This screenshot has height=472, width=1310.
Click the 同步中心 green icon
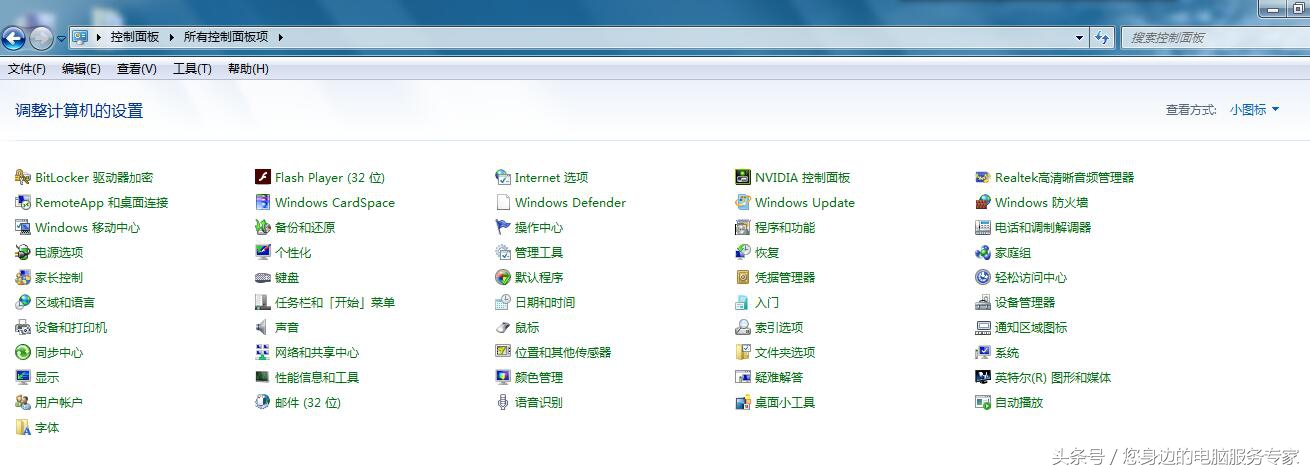[23, 352]
